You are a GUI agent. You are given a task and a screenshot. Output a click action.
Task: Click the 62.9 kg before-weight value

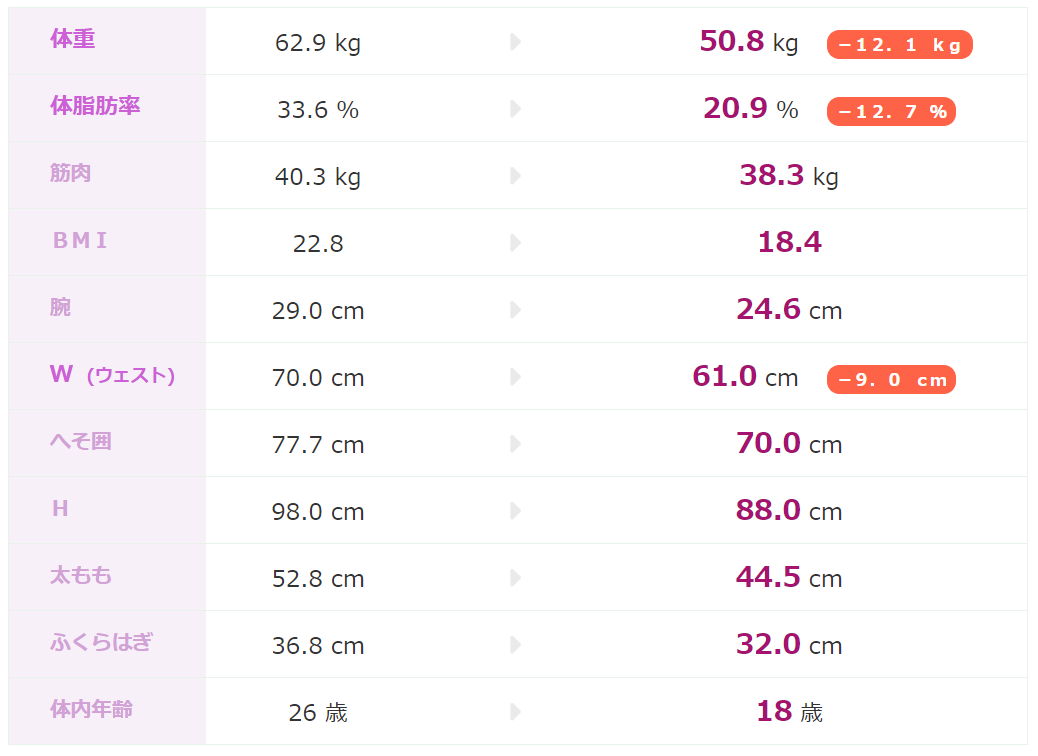tap(318, 43)
